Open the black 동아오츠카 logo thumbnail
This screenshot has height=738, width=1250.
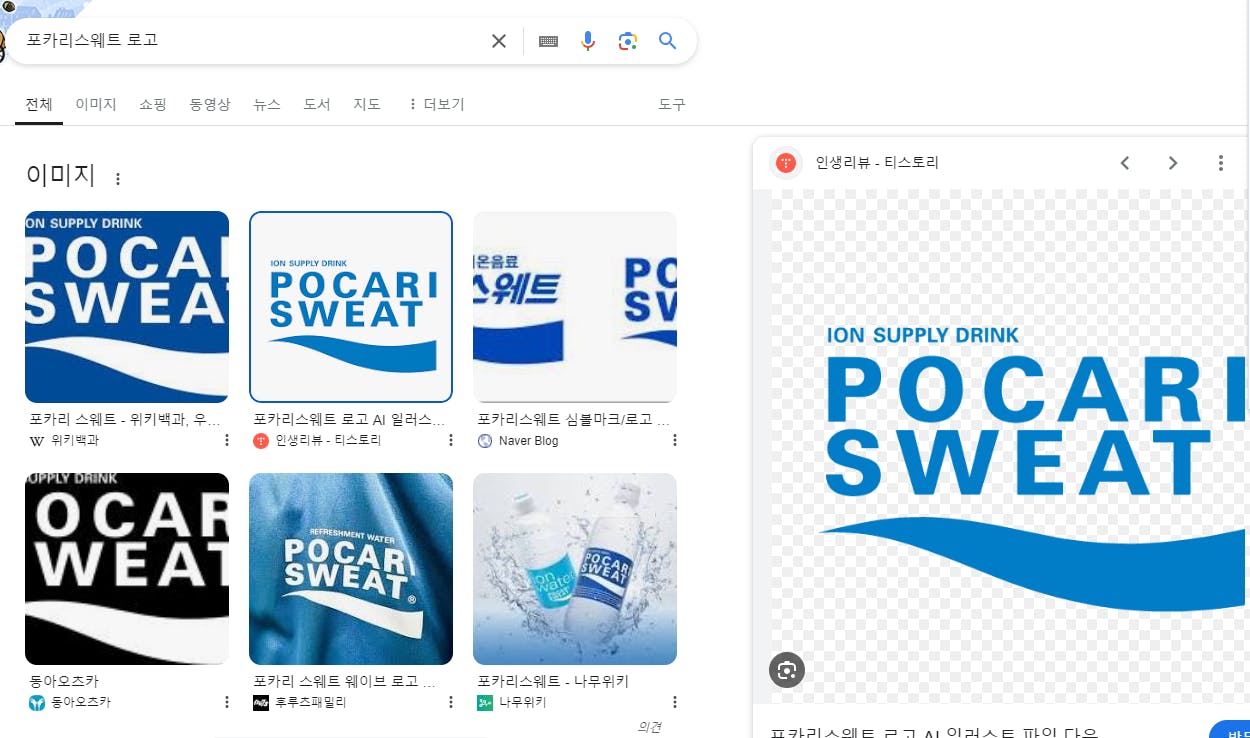click(x=127, y=569)
